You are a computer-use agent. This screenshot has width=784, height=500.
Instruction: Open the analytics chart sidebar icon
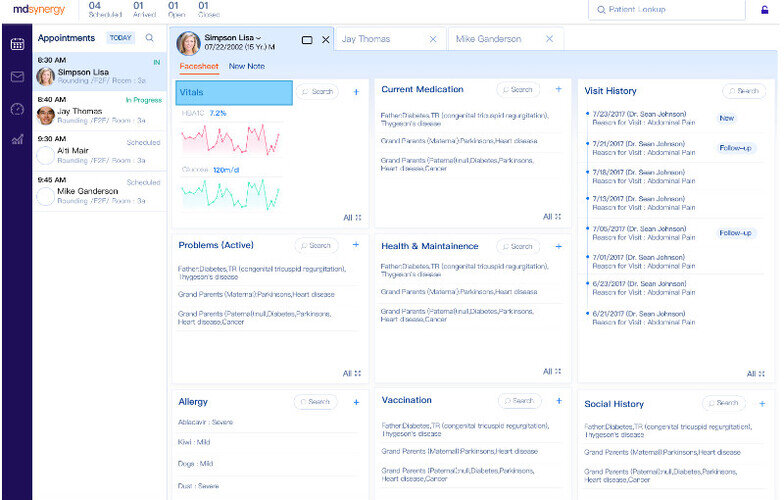tap(17, 139)
